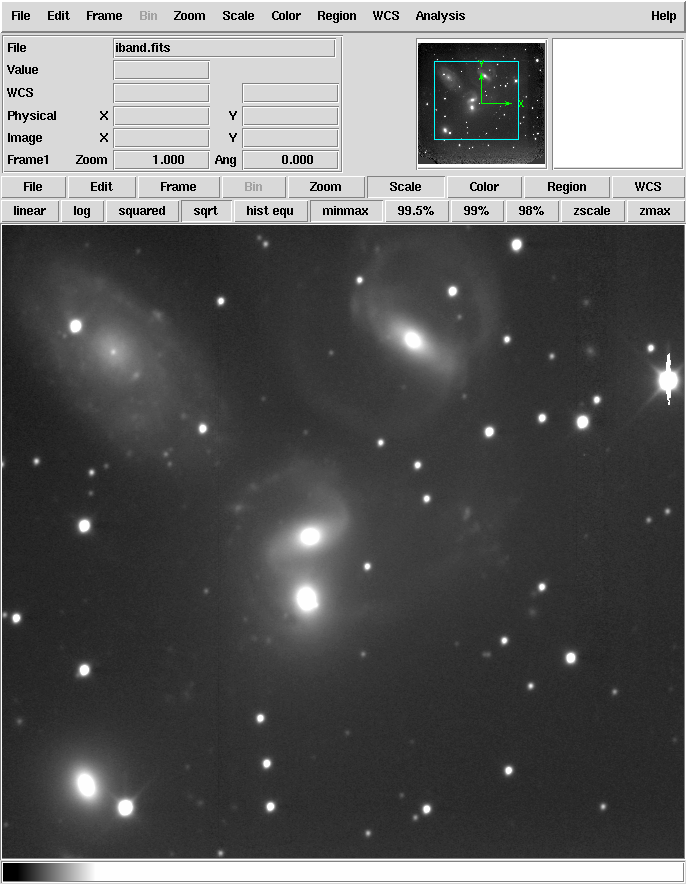This screenshot has width=686, height=884.
Task: Set the scale limits to minmax
Action: [x=346, y=211]
